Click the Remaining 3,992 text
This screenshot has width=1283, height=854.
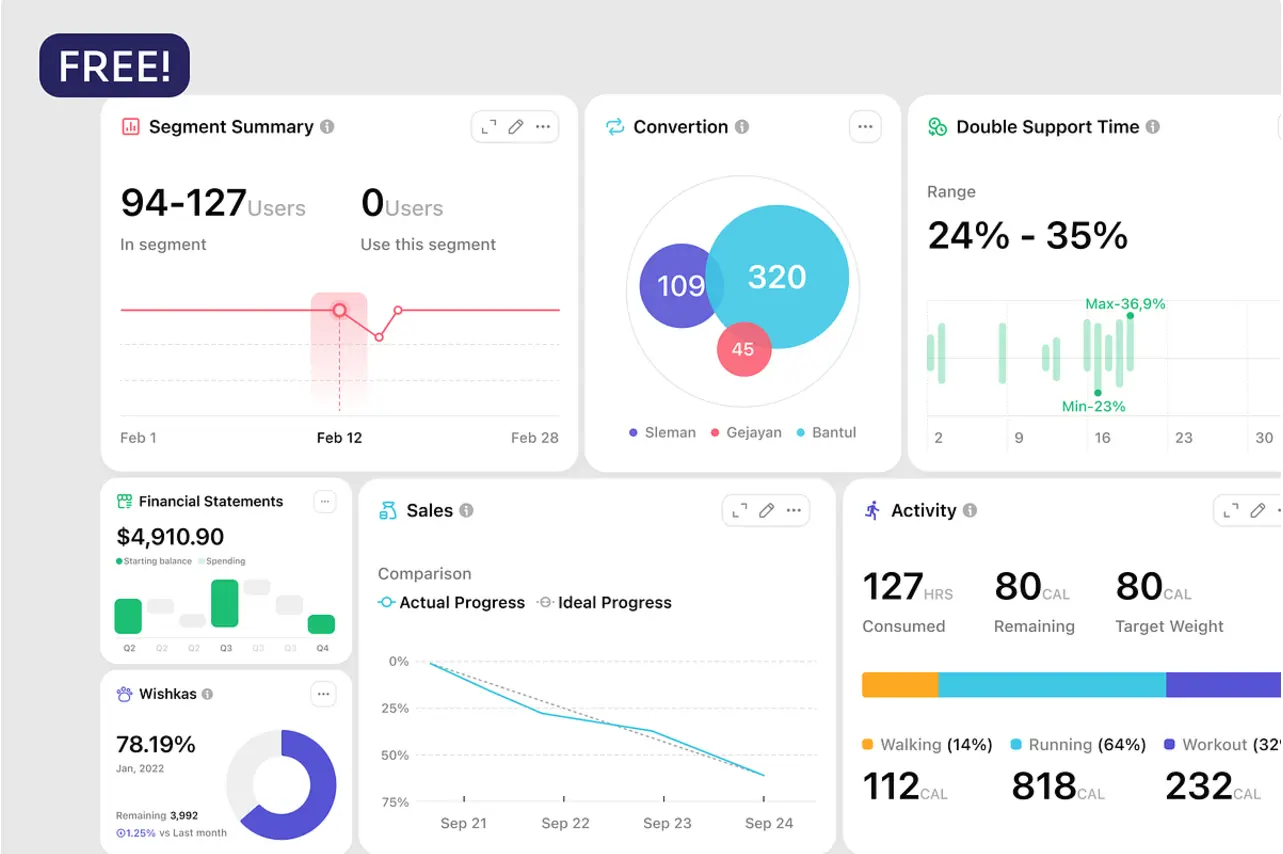[157, 816]
